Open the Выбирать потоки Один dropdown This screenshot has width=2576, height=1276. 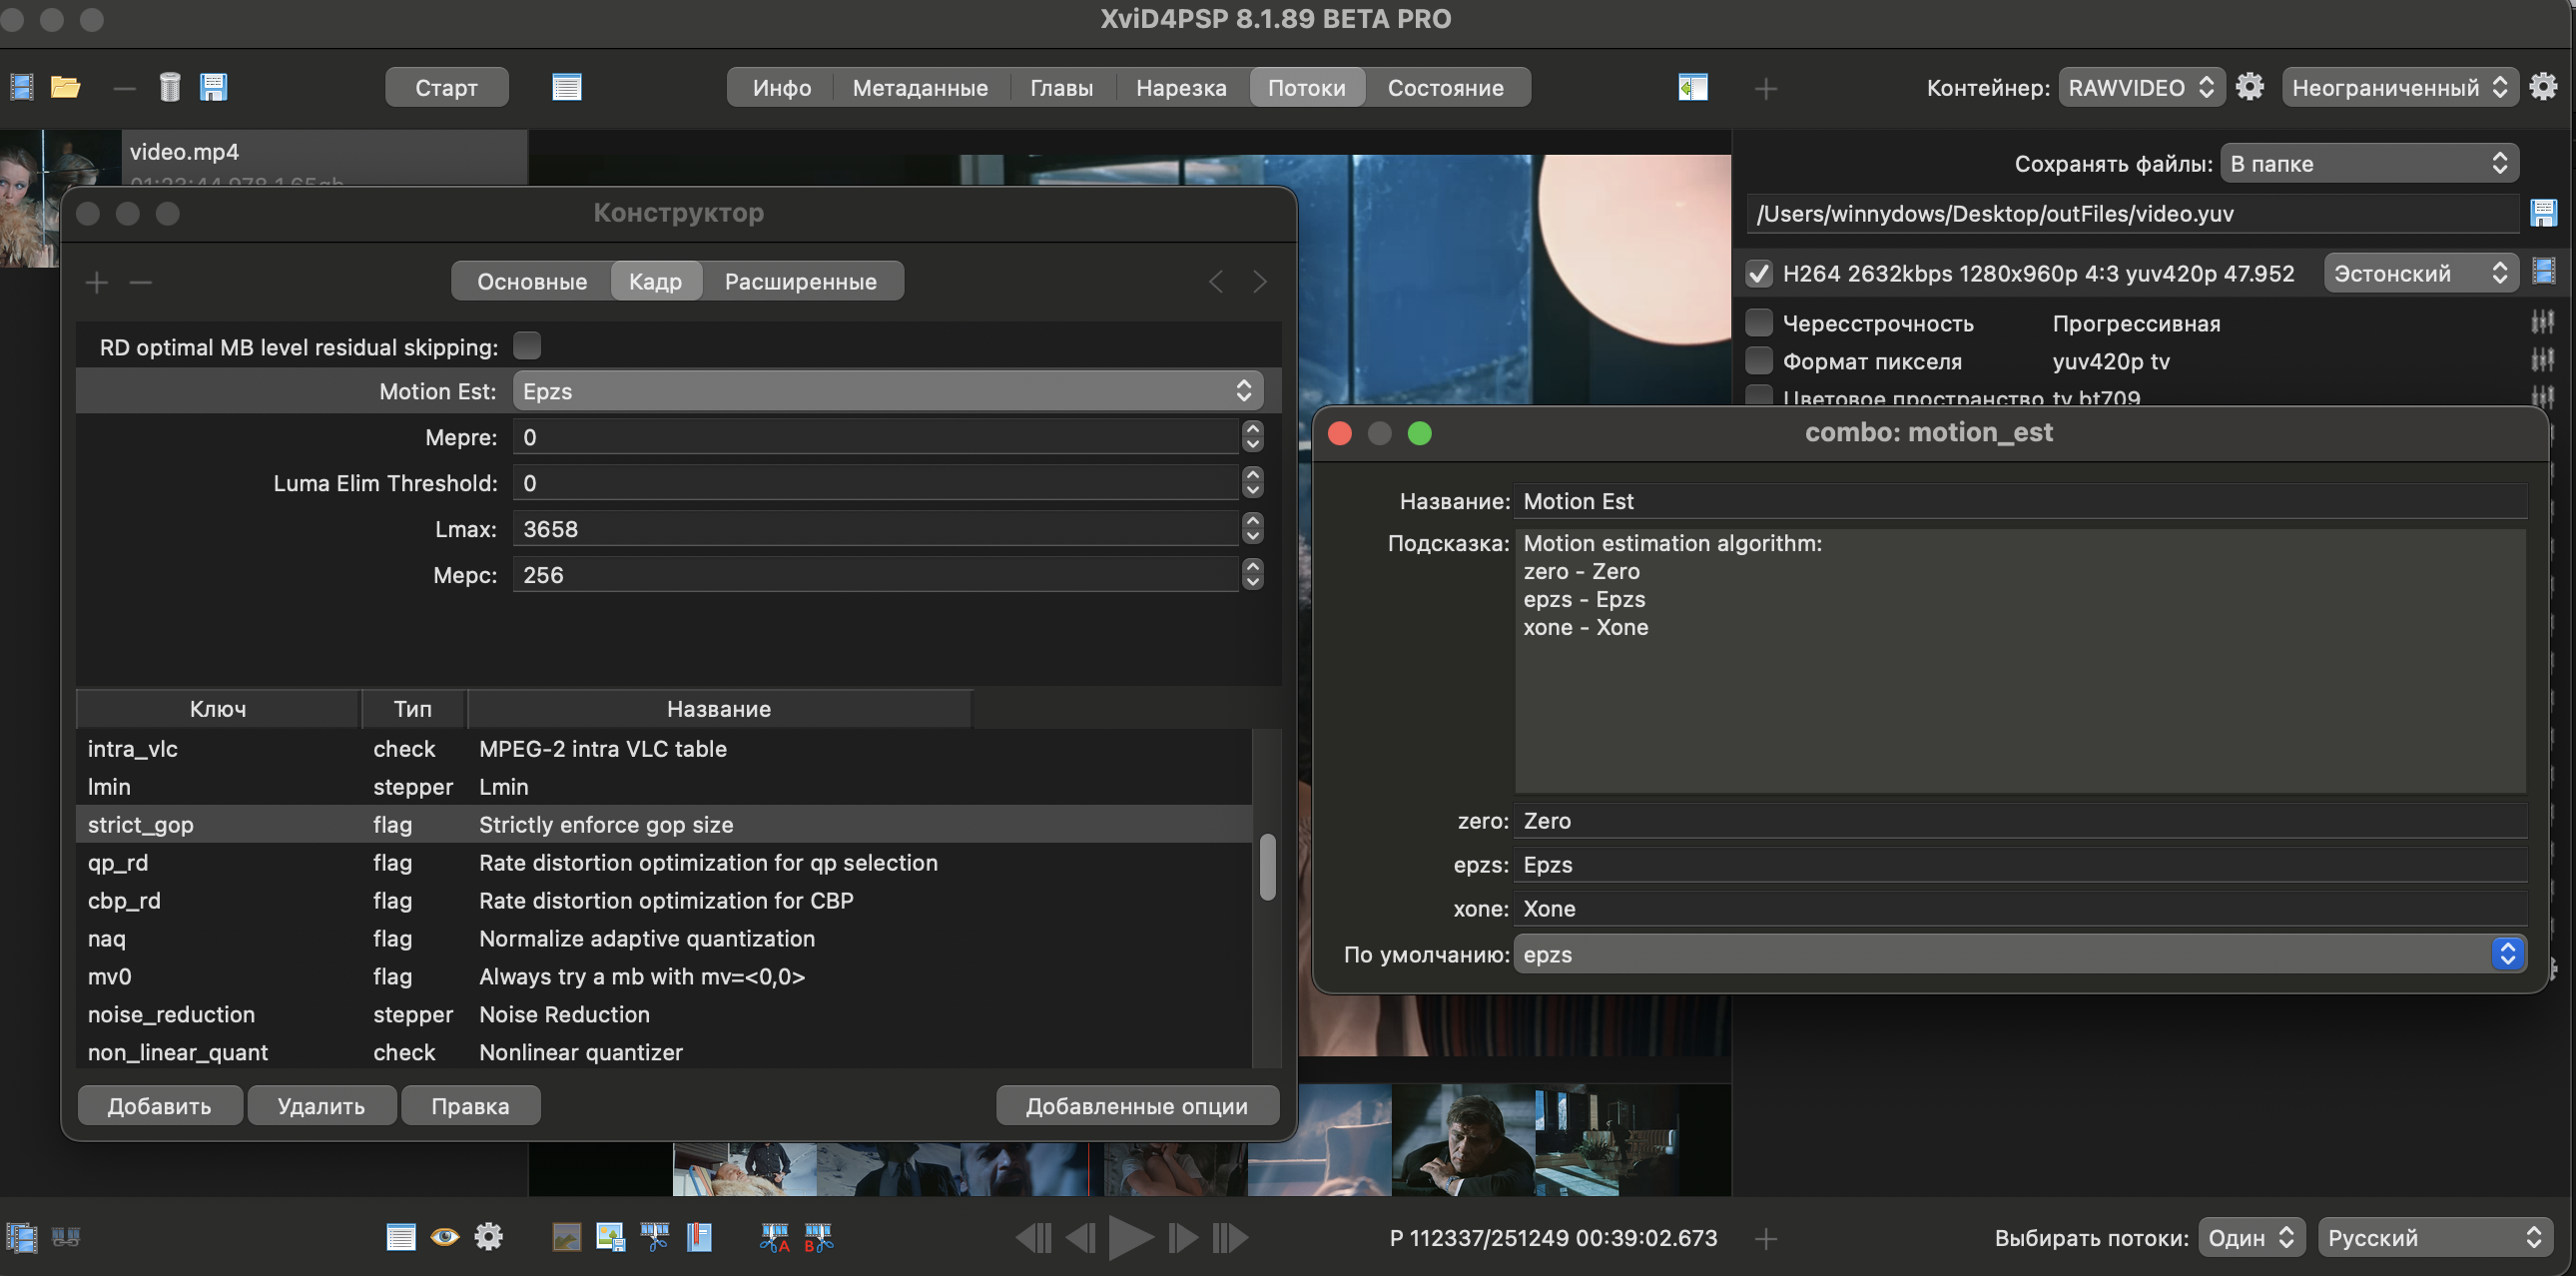(2251, 1237)
